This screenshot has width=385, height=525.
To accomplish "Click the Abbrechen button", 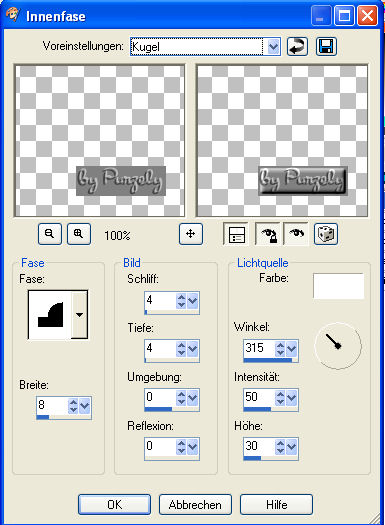I will [x=195, y=505].
